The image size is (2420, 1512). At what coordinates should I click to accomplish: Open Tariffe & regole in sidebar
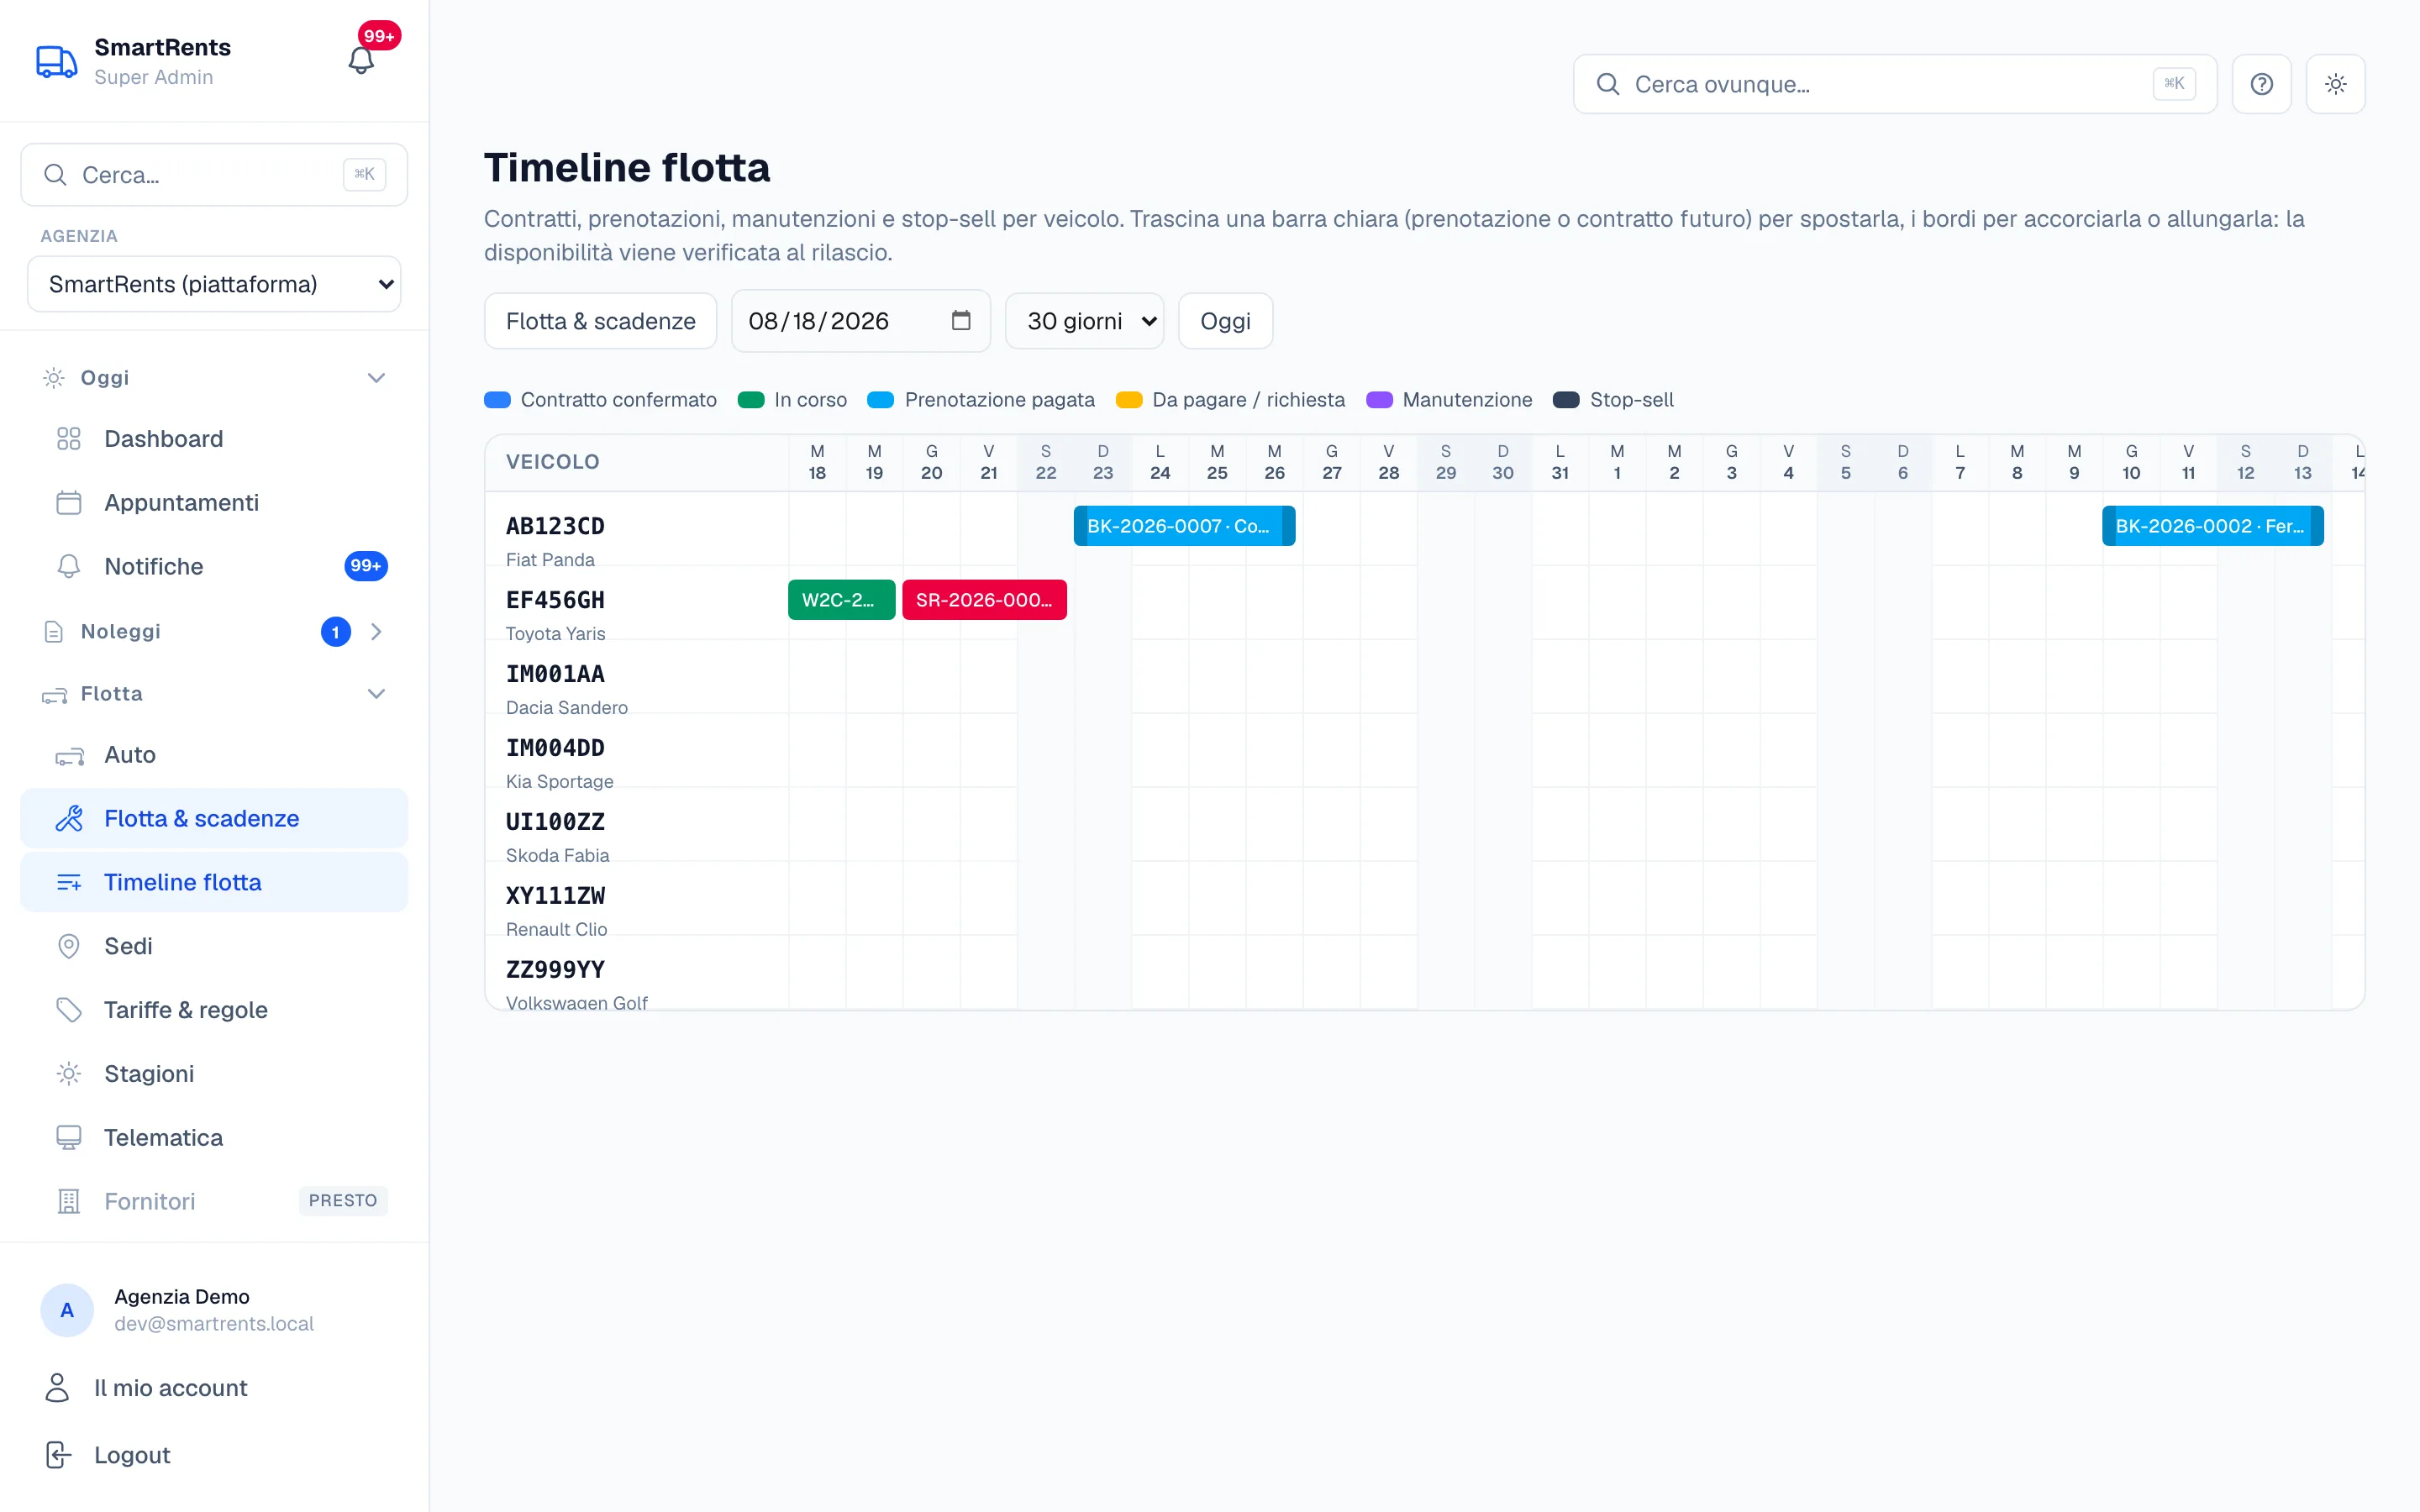214,1010
